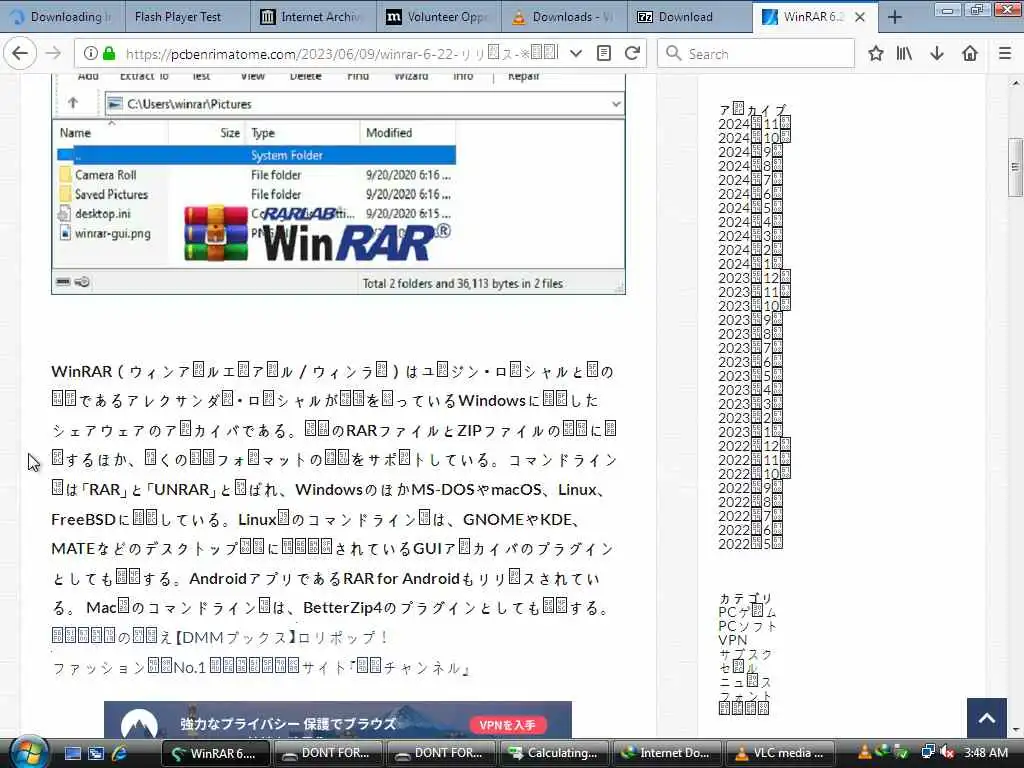Open 2024 month 10 archive link
1024x768 pixels.
[x=754, y=138]
